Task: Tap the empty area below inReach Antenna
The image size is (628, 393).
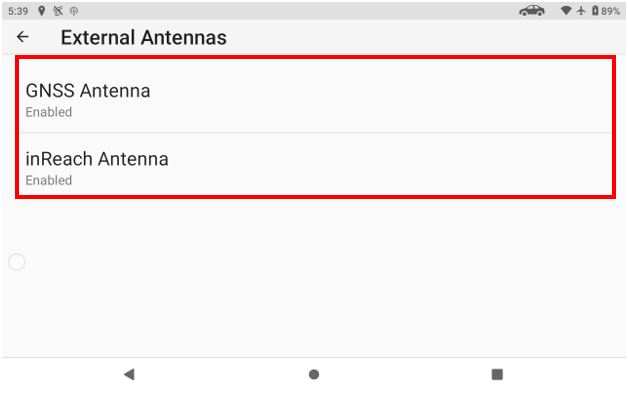Action: pos(314,276)
